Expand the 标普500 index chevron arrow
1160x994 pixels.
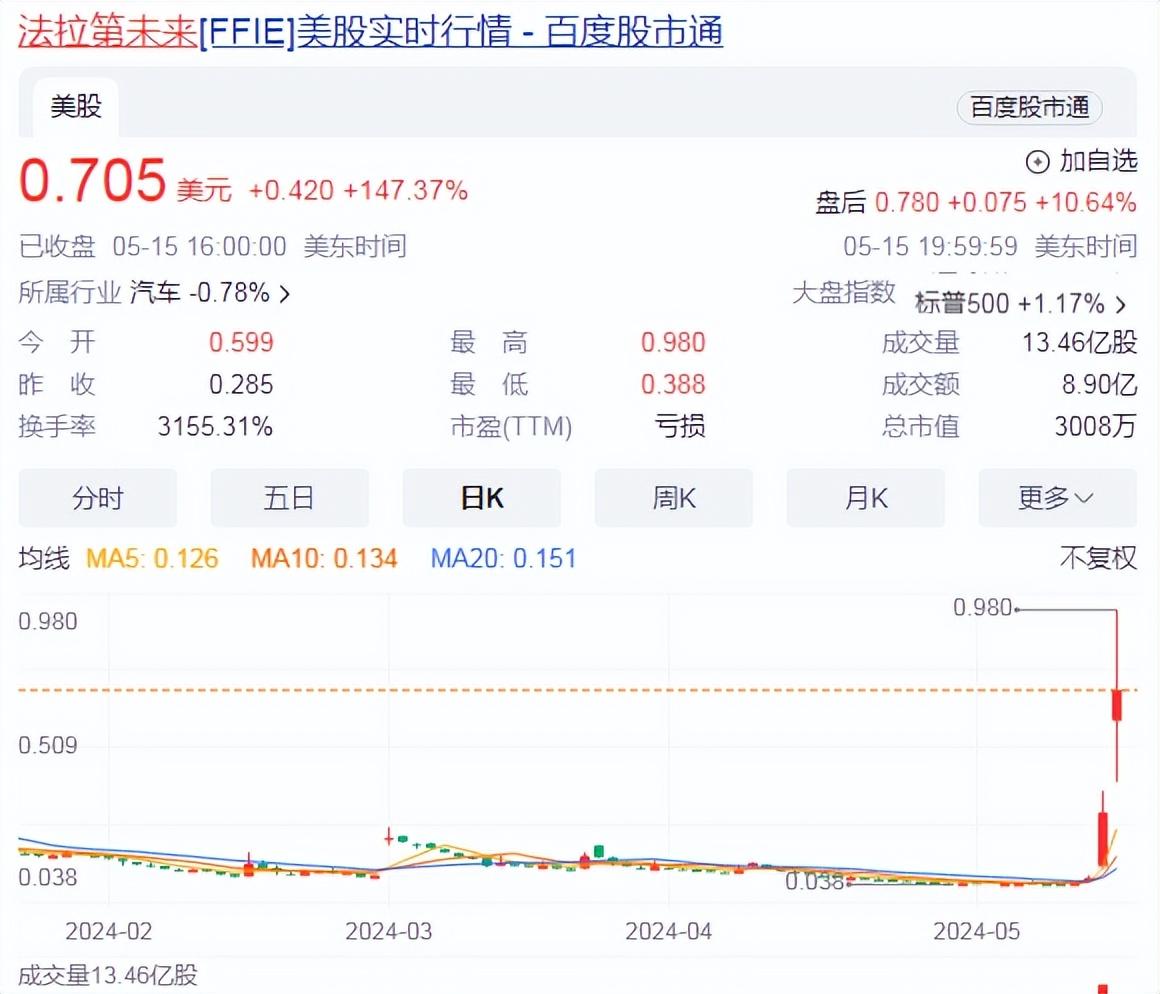point(1121,304)
